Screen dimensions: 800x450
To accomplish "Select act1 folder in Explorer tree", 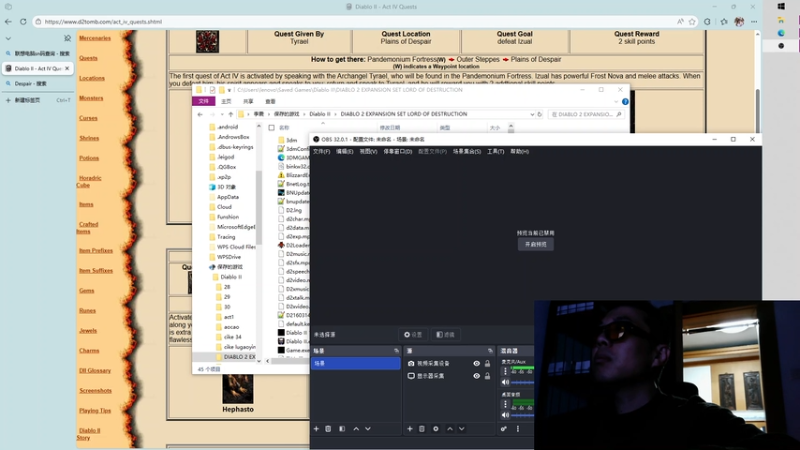I will [x=229, y=317].
